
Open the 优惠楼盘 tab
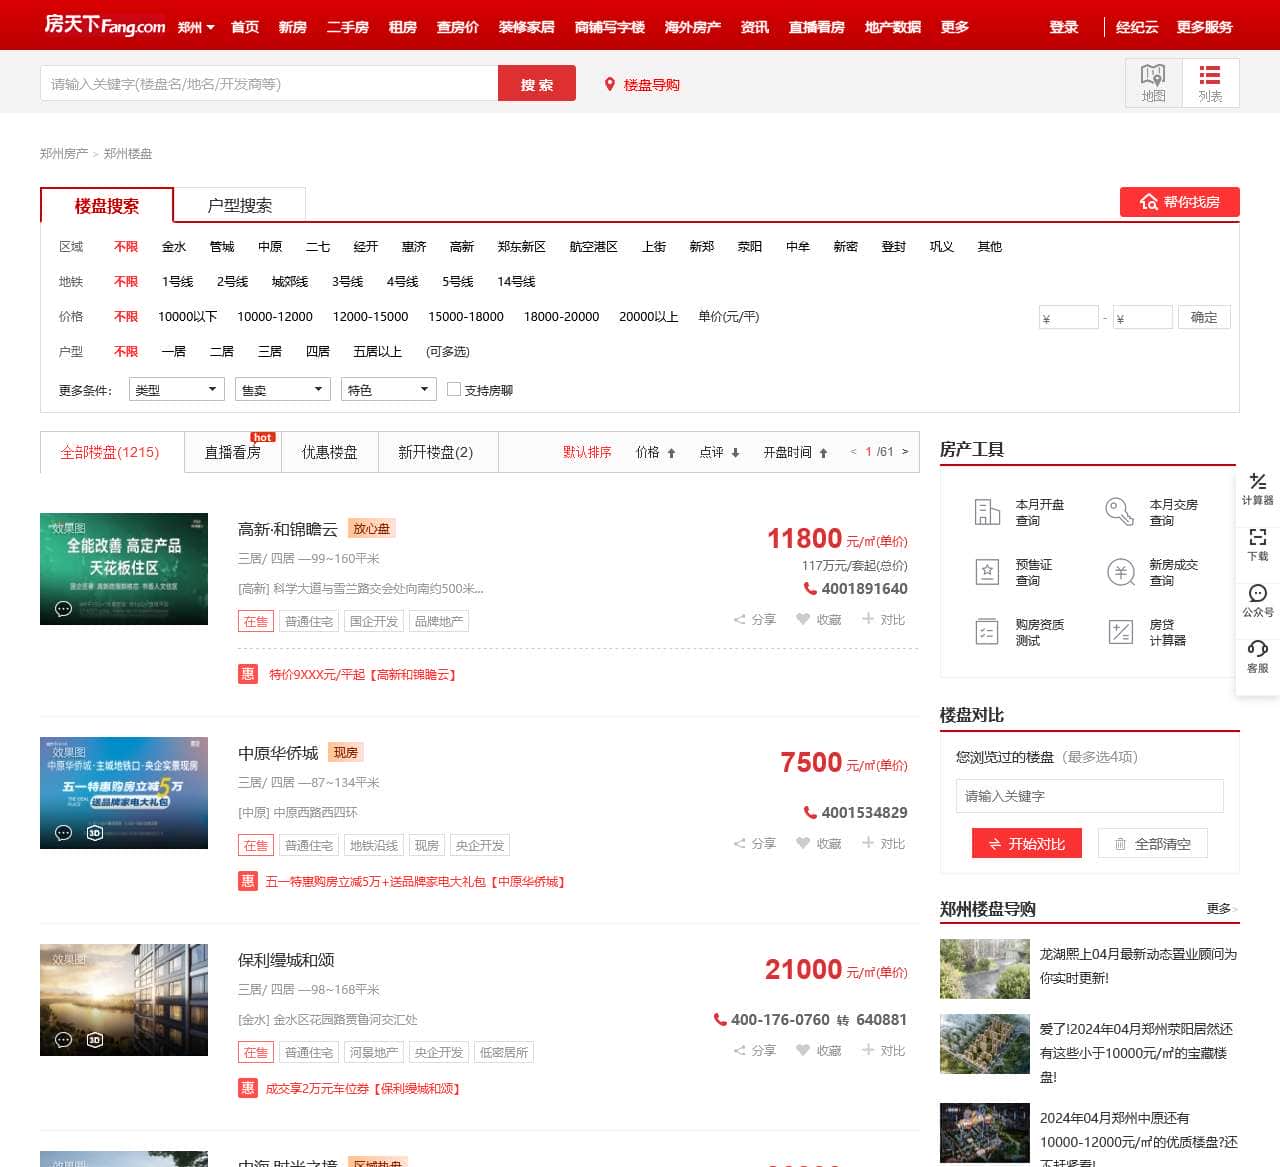tap(330, 452)
